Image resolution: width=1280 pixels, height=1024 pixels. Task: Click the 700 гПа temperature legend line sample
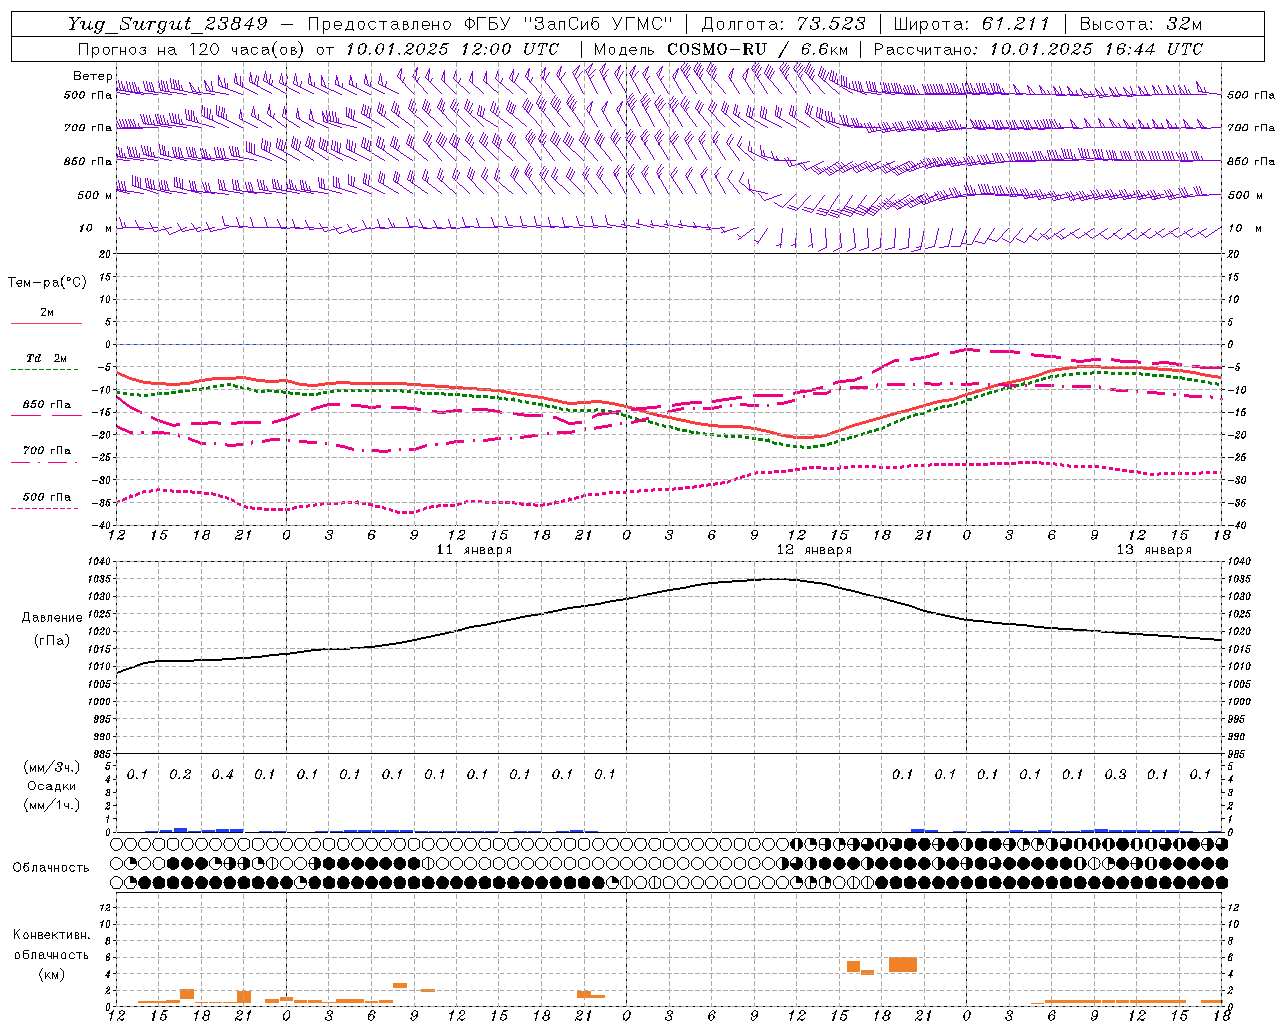point(44,462)
